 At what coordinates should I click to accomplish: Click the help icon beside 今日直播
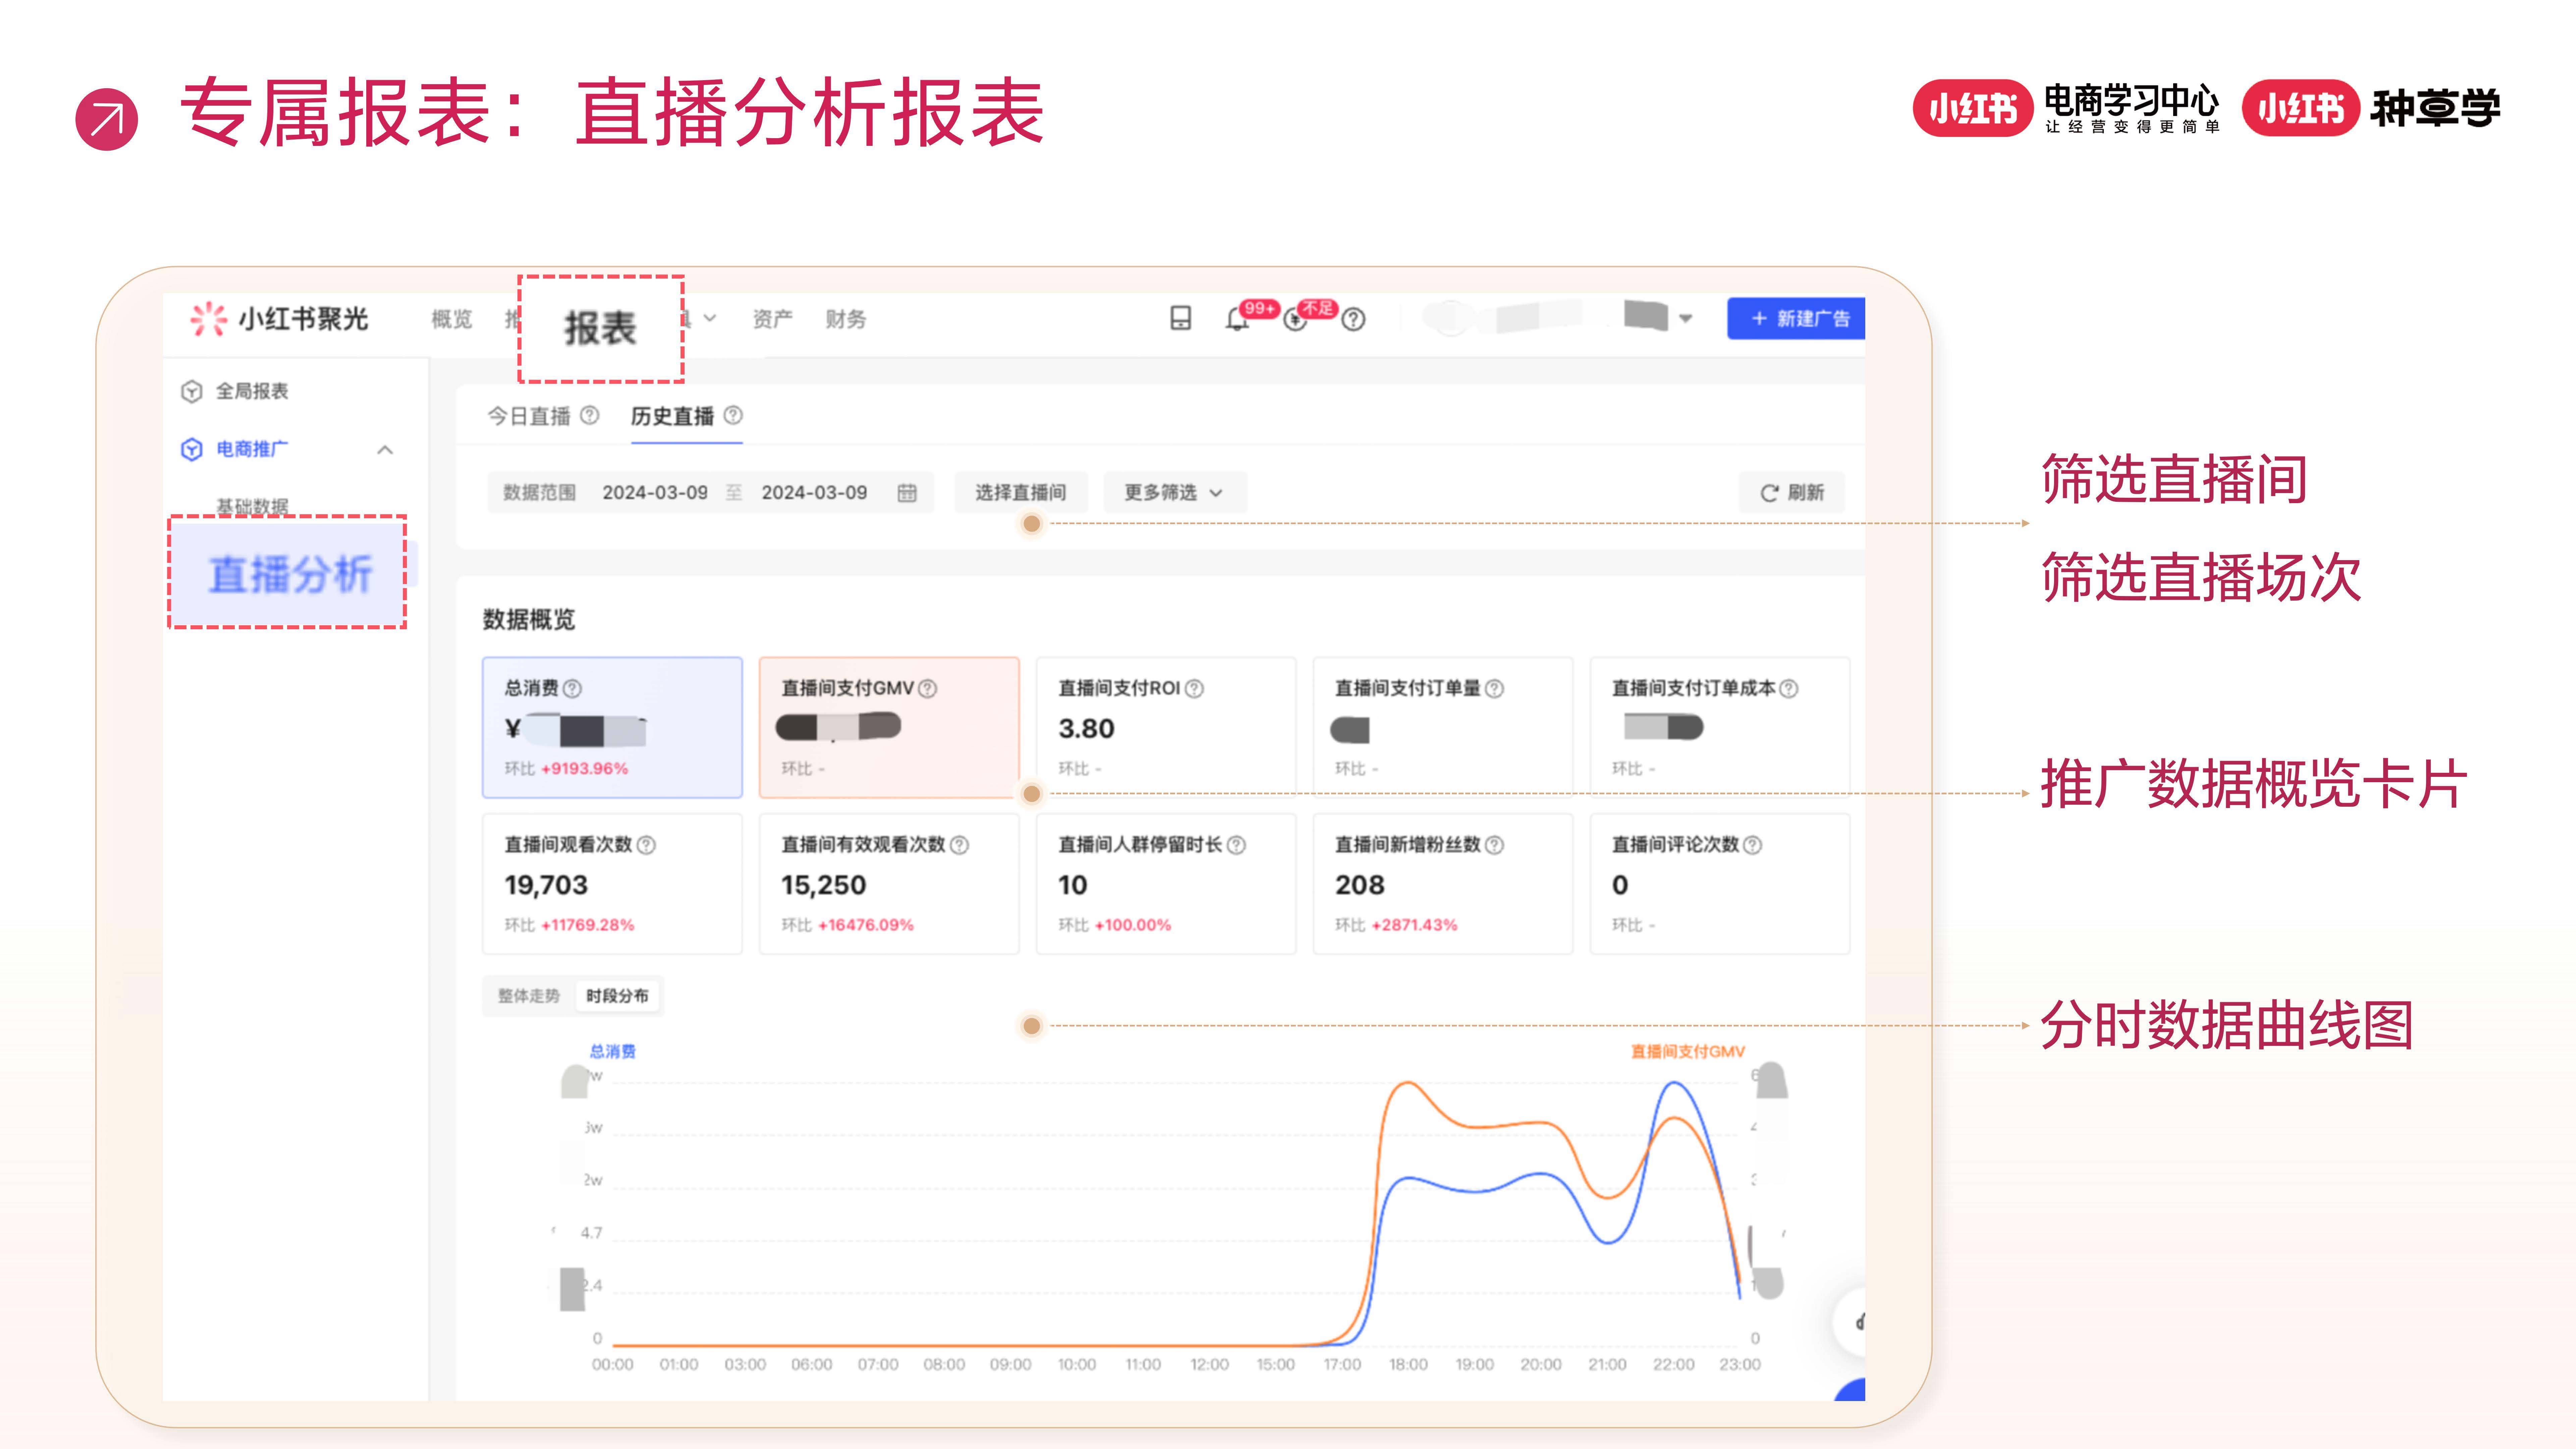[x=590, y=415]
